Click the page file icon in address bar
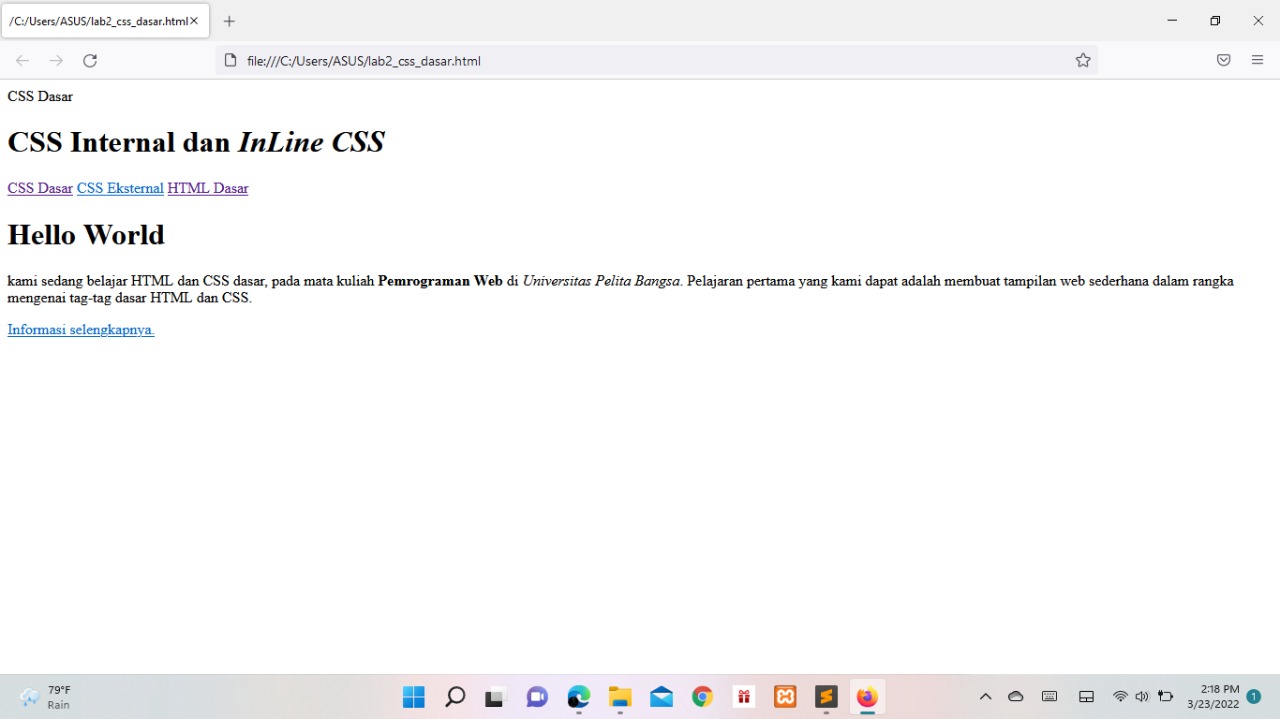 230,61
